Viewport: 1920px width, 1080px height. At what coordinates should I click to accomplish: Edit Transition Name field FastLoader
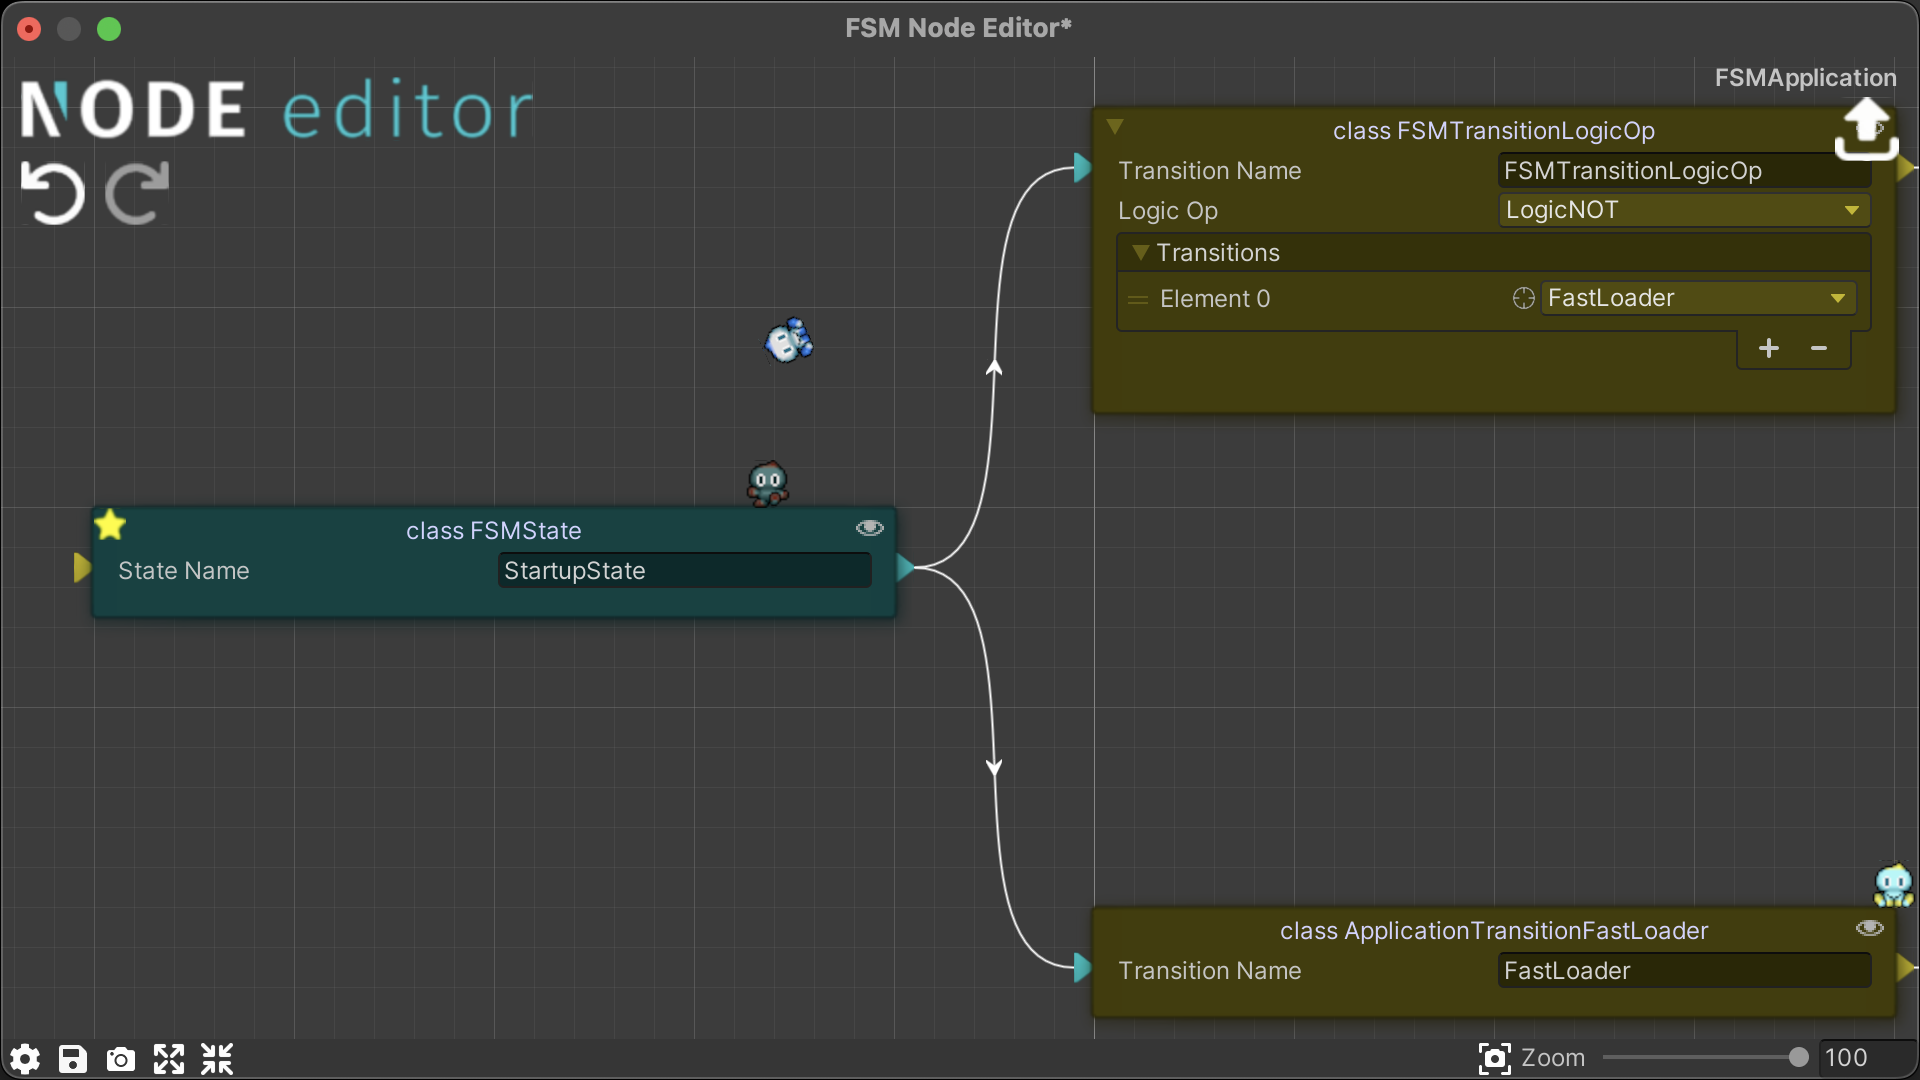pos(1684,970)
